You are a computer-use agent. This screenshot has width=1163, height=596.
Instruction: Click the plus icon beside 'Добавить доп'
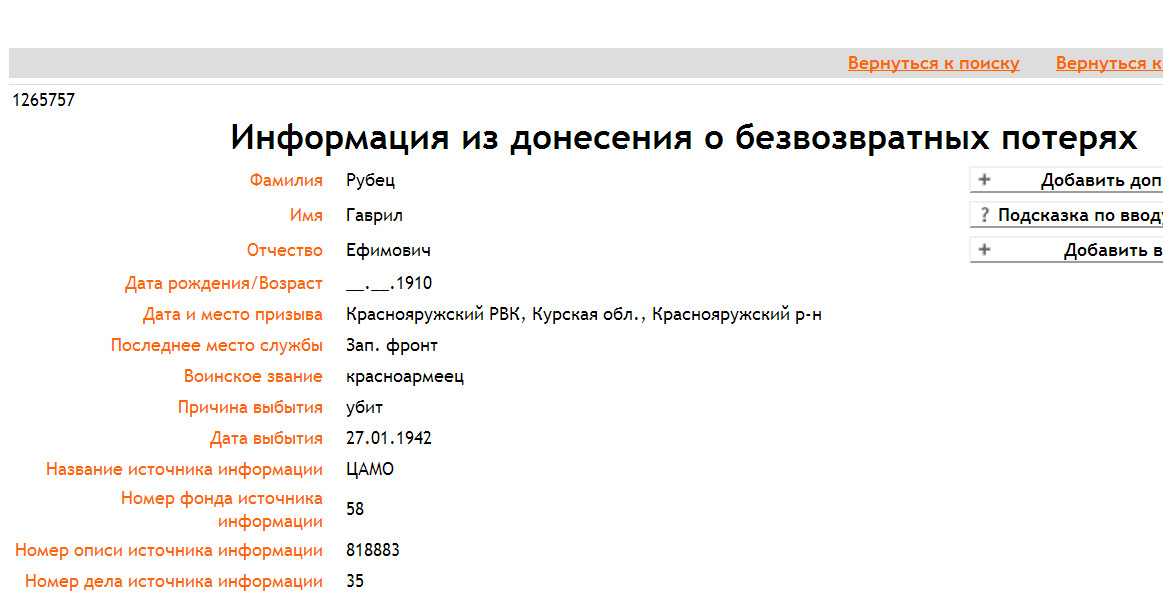[984, 180]
